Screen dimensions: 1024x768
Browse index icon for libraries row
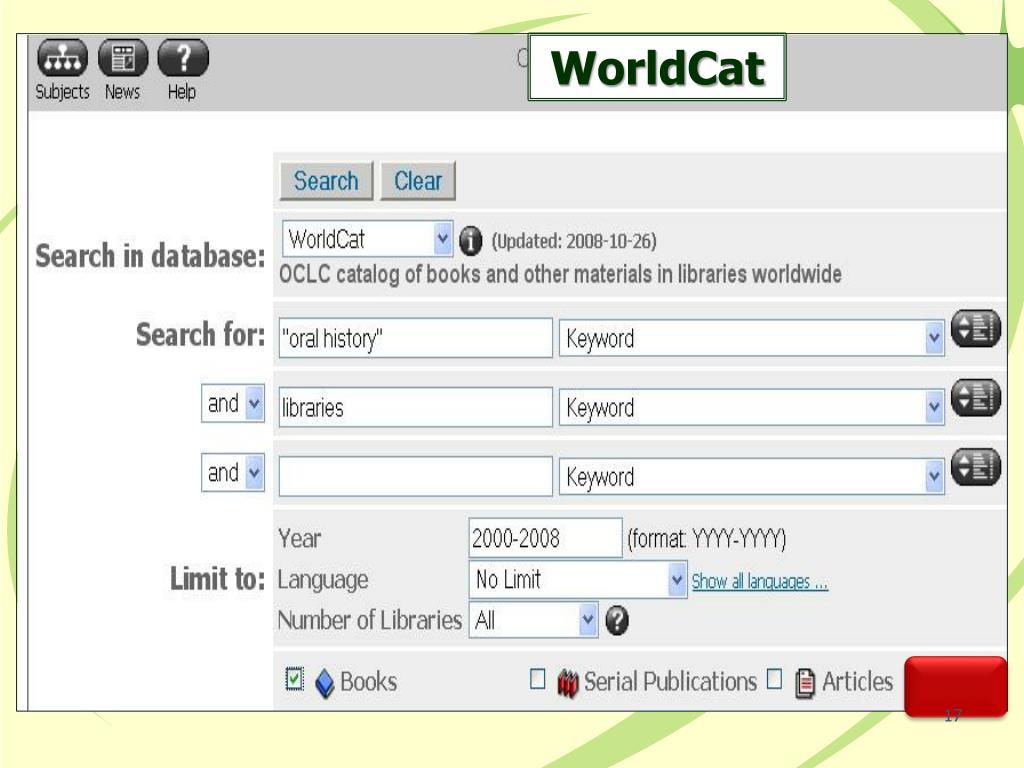pos(976,398)
